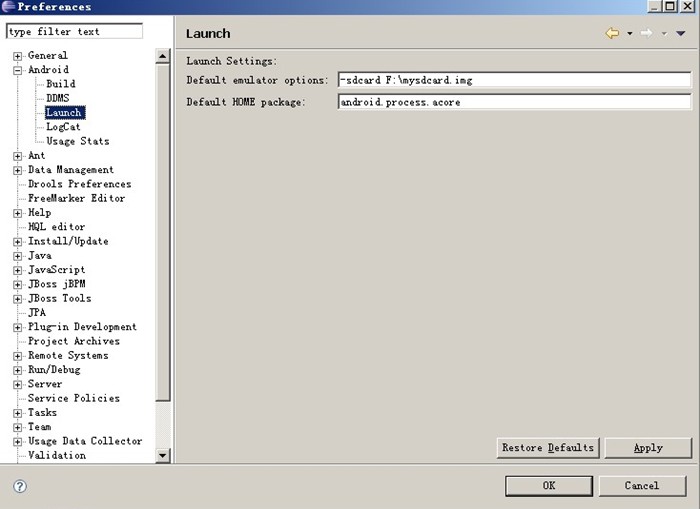The height and width of the screenshot is (509, 700).
Task: Expand the Run/Debug node
Action: click(x=17, y=371)
